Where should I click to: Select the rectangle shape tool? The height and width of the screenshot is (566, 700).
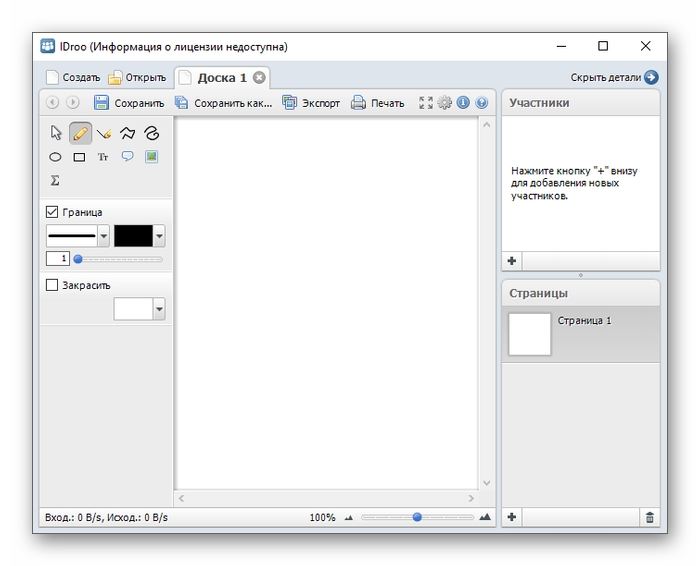[79, 157]
